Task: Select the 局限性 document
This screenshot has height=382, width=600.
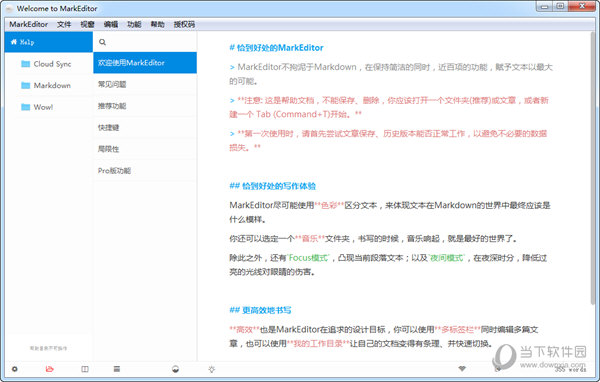Action: point(145,149)
